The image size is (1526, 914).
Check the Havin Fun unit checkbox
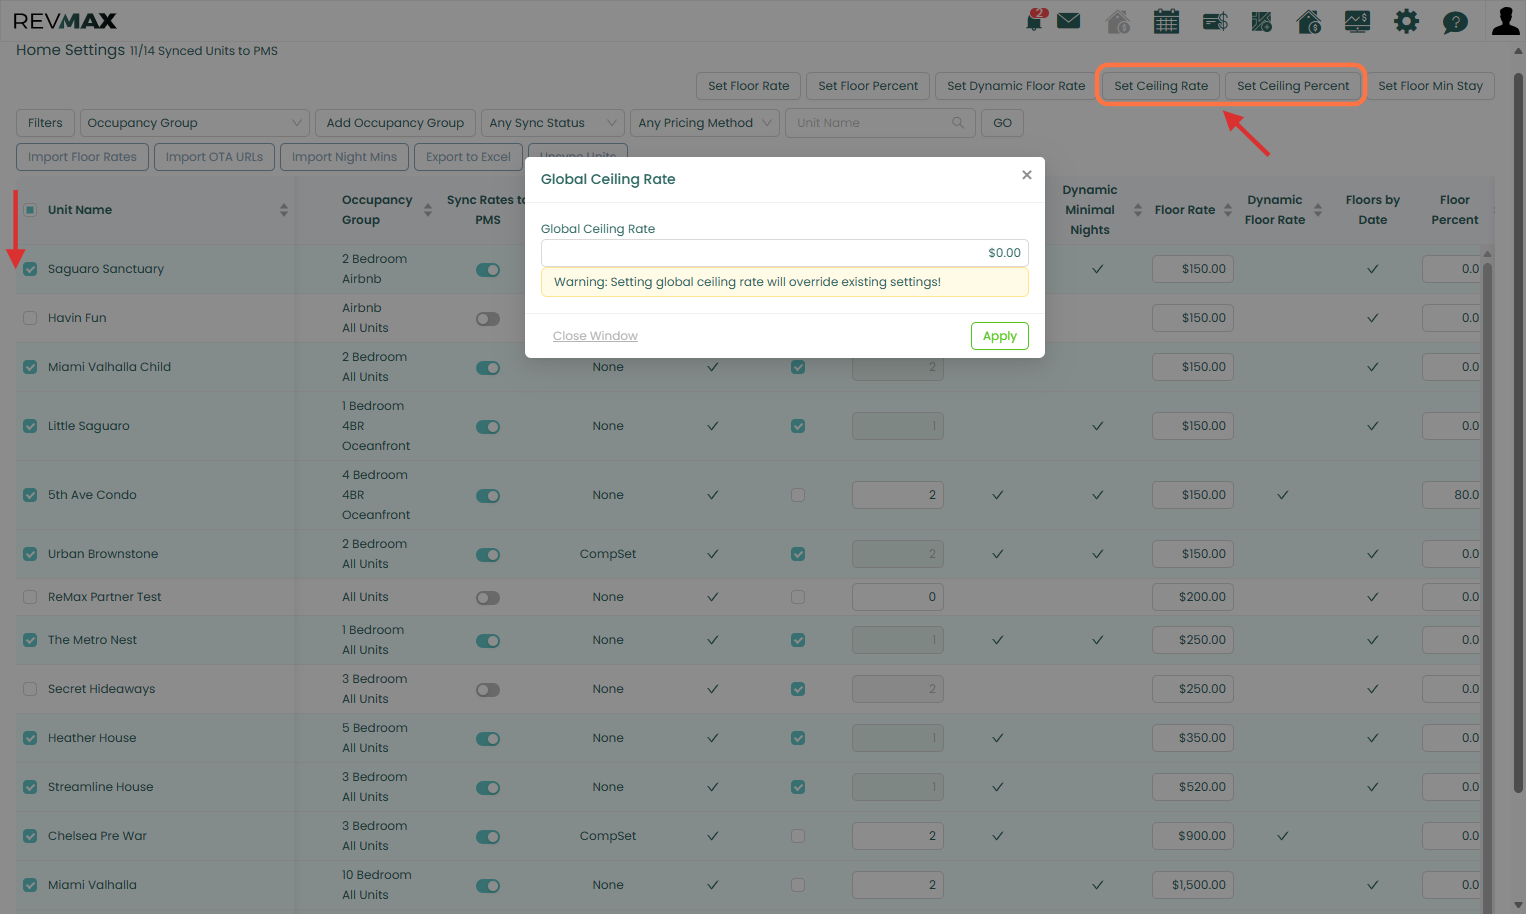click(30, 318)
